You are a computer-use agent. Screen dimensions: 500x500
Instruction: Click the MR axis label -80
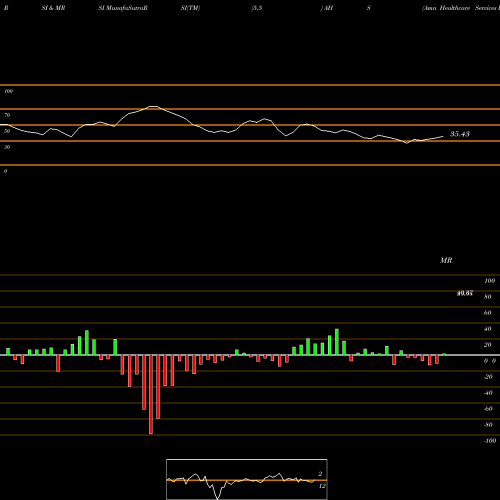click(488, 425)
